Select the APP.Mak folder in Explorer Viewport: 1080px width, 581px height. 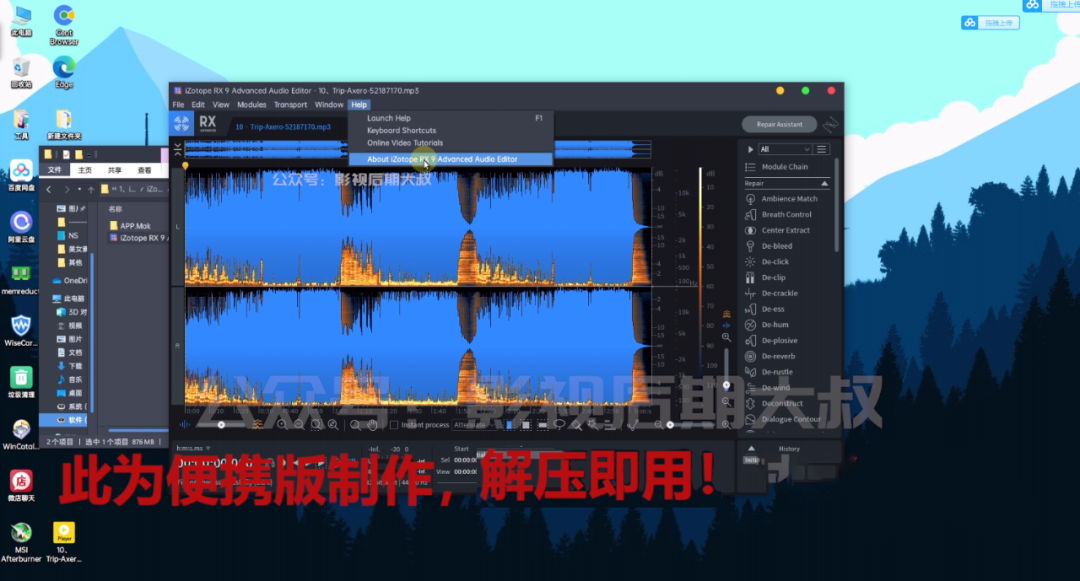click(x=130, y=226)
